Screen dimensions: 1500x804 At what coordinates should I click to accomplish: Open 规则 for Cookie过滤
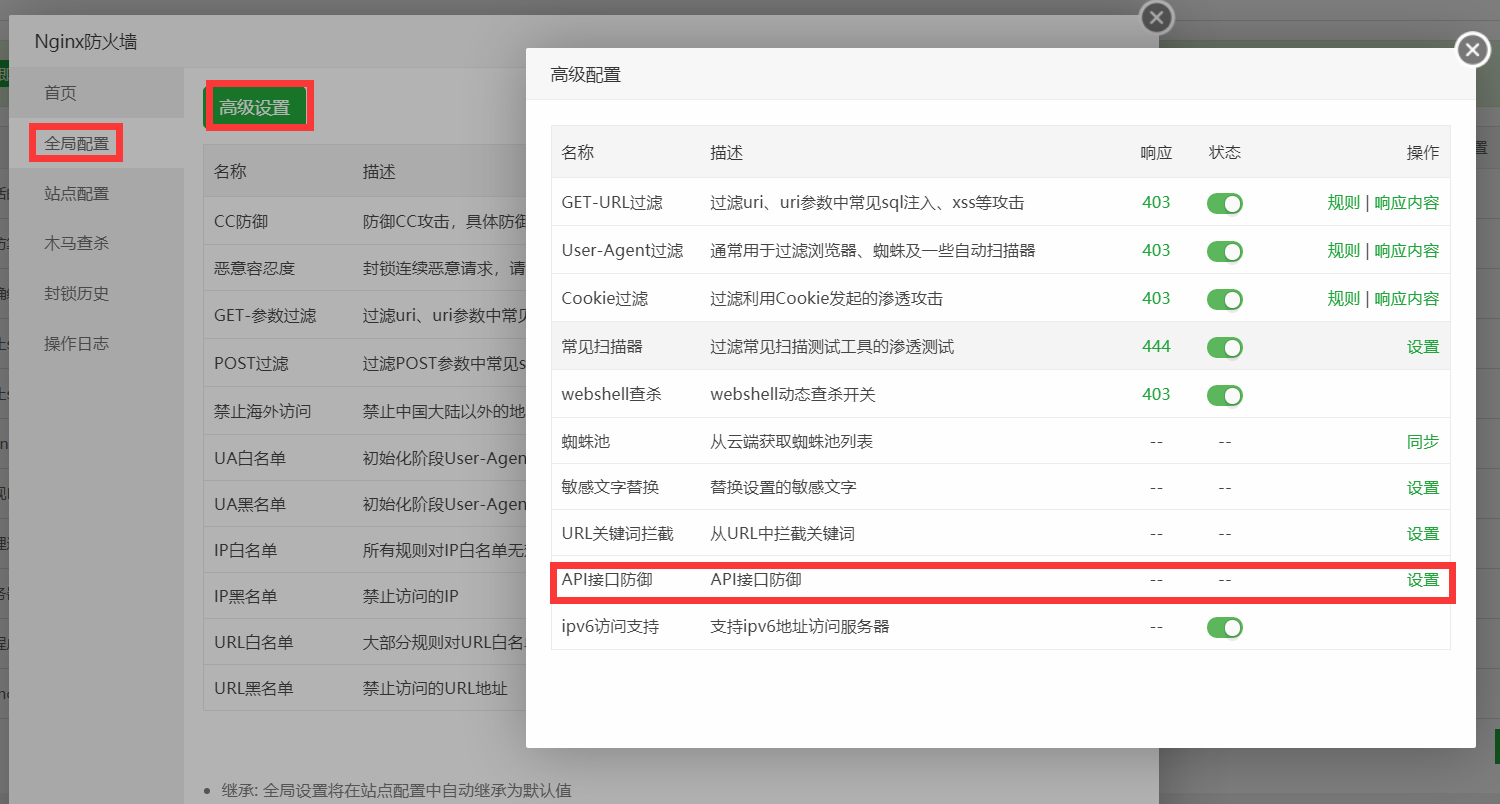[x=1344, y=298]
